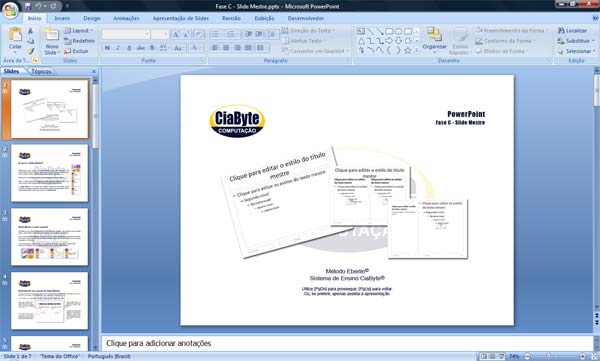The height and width of the screenshot is (361, 600).
Task: Align text left in the Parágrafo group
Action: (x=215, y=48)
